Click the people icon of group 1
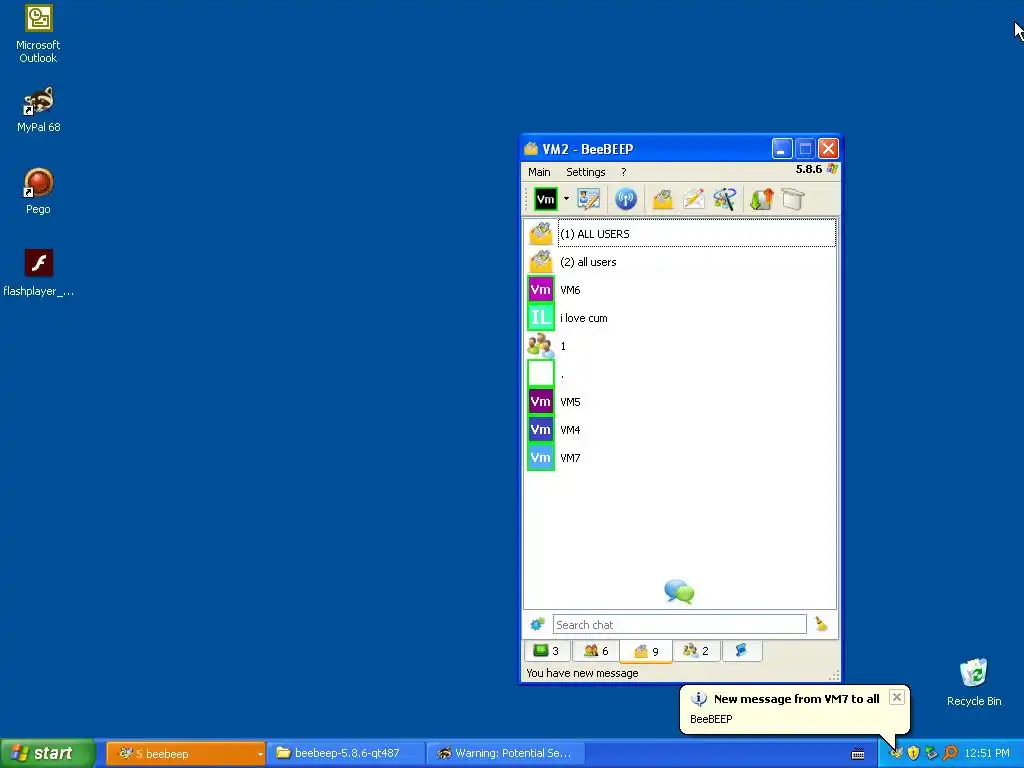This screenshot has width=1024, height=768. [541, 346]
